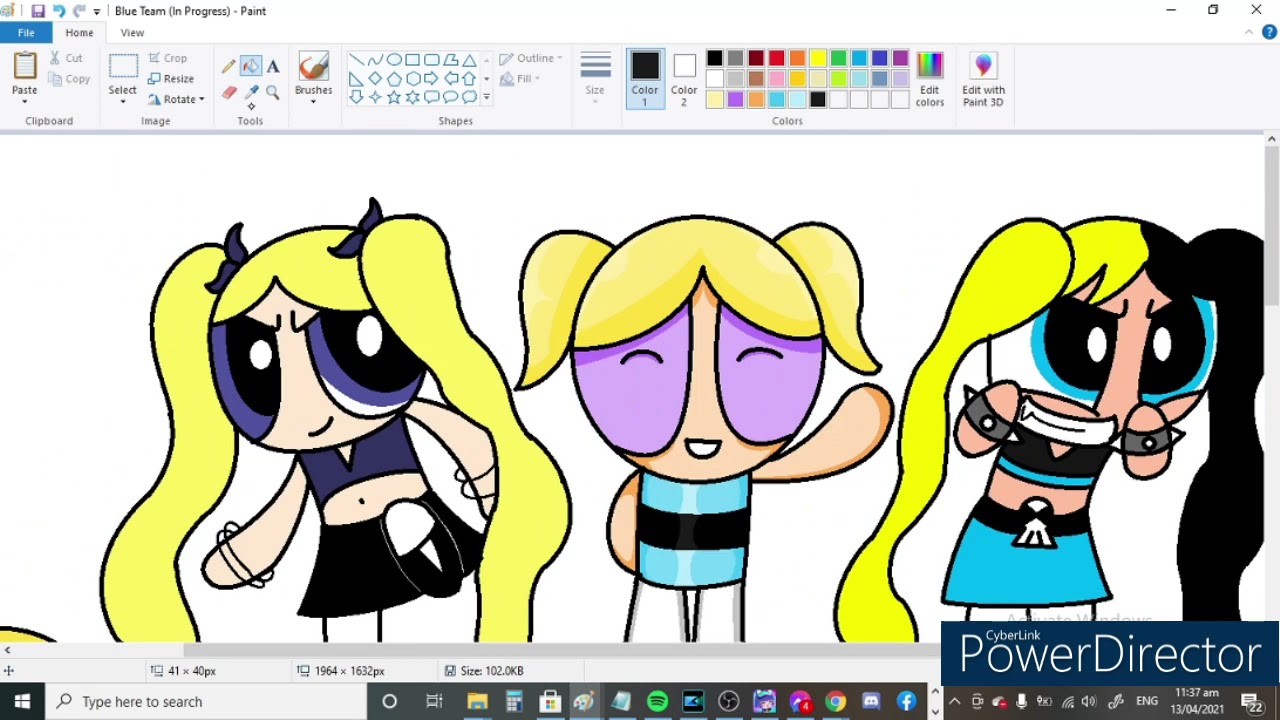Pick the orange color swatch
The width and height of the screenshot is (1280, 720).
pos(797,59)
